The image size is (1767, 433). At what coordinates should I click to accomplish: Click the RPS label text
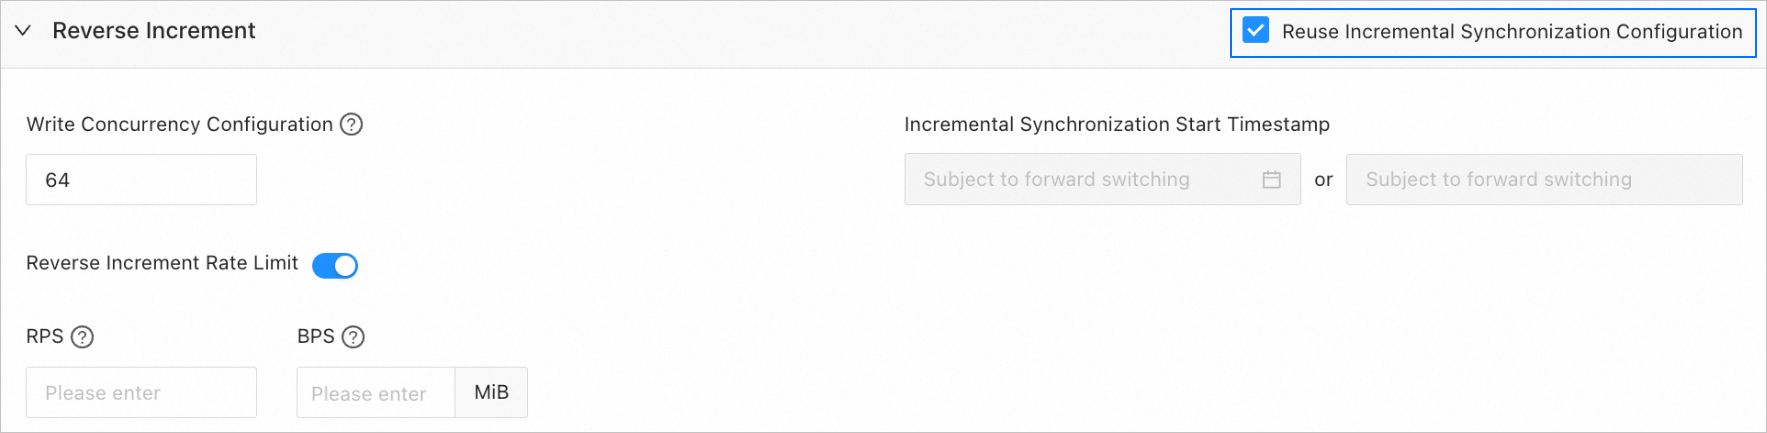(45, 336)
